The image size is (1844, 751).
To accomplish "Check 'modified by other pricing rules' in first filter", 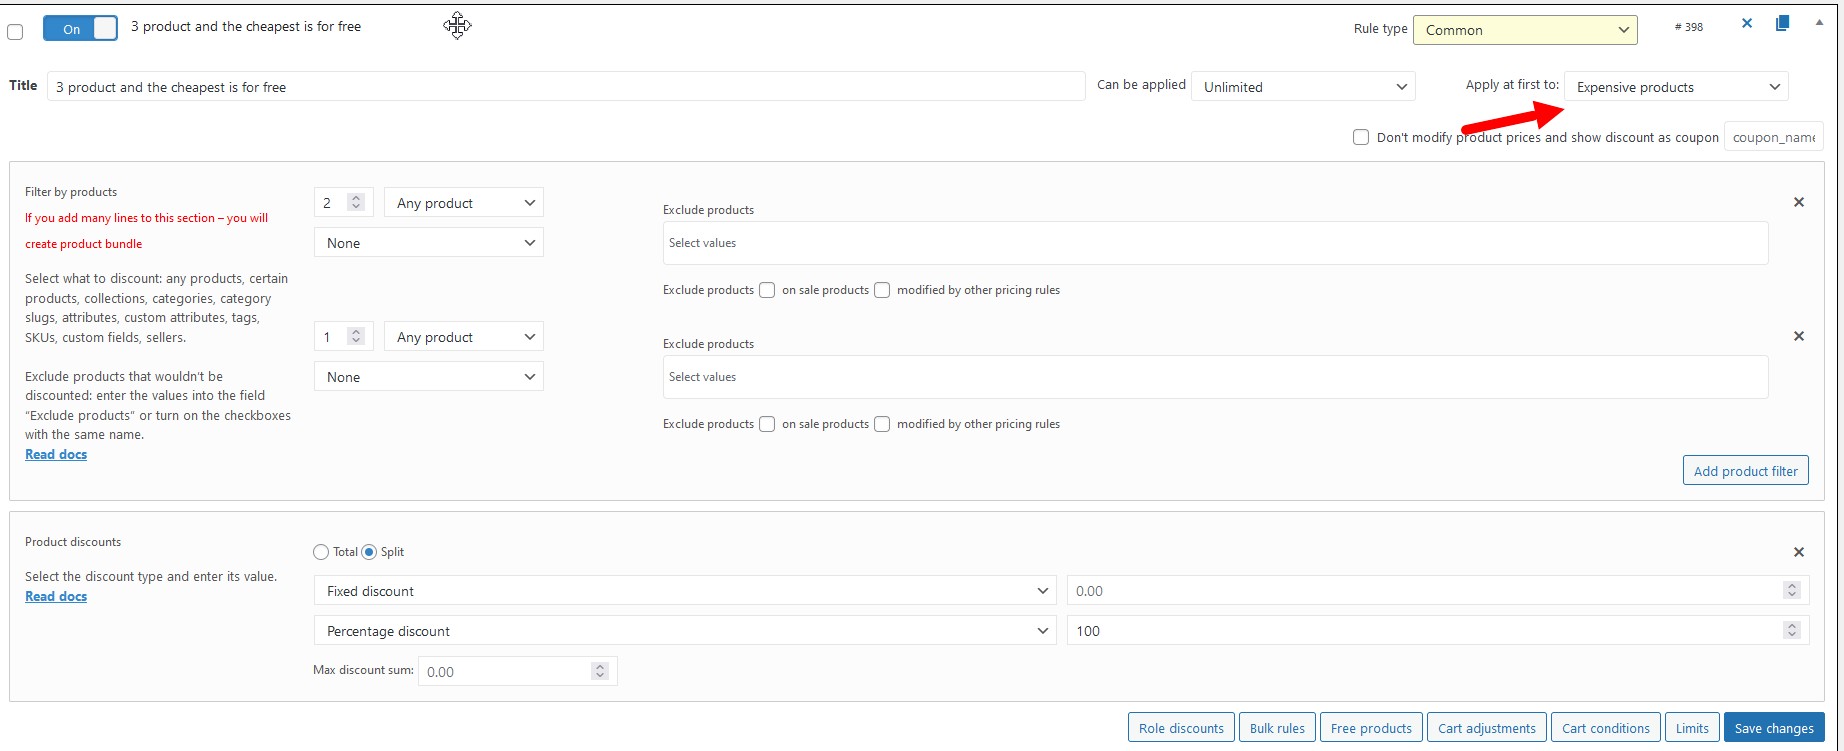I will tap(882, 290).
